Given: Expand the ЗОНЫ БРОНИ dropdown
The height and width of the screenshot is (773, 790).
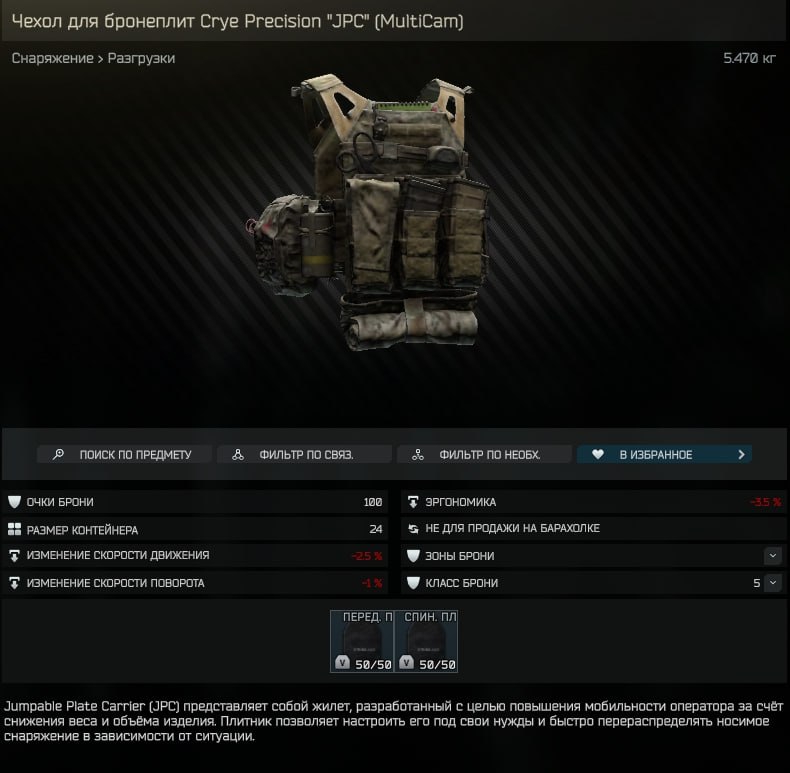Looking at the screenshot, I should click(x=773, y=556).
